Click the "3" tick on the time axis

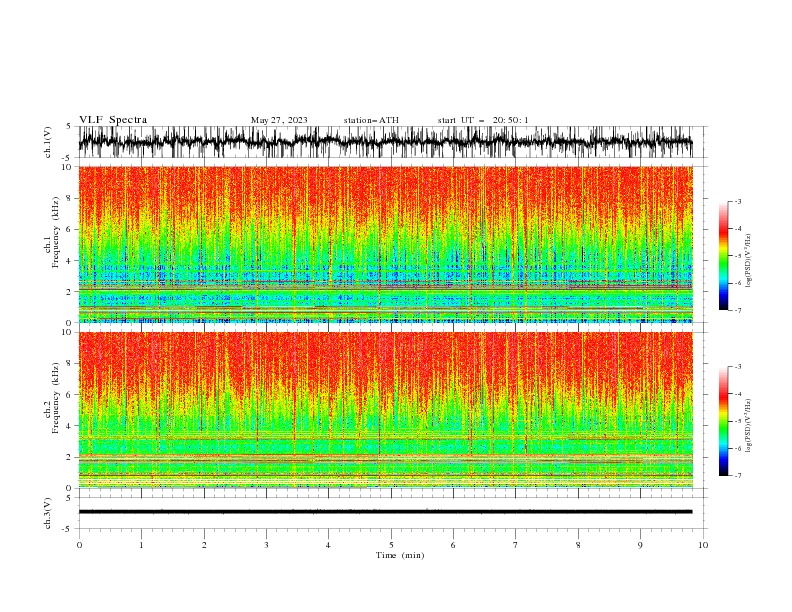[x=266, y=545]
